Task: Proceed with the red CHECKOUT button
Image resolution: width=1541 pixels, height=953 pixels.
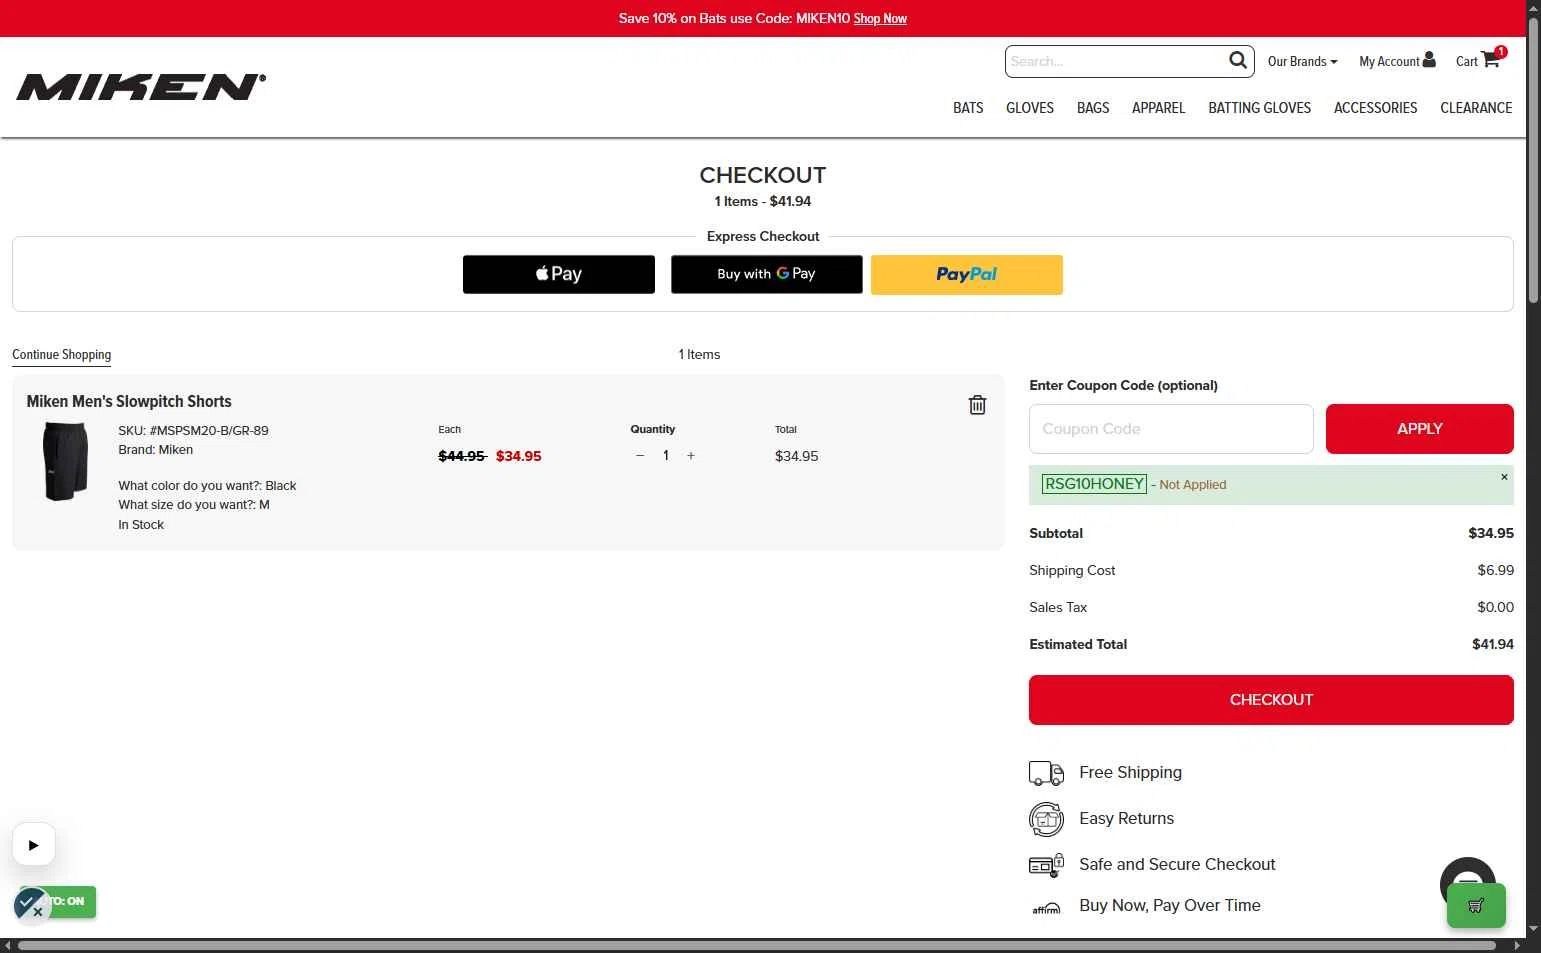Action: 1271,700
